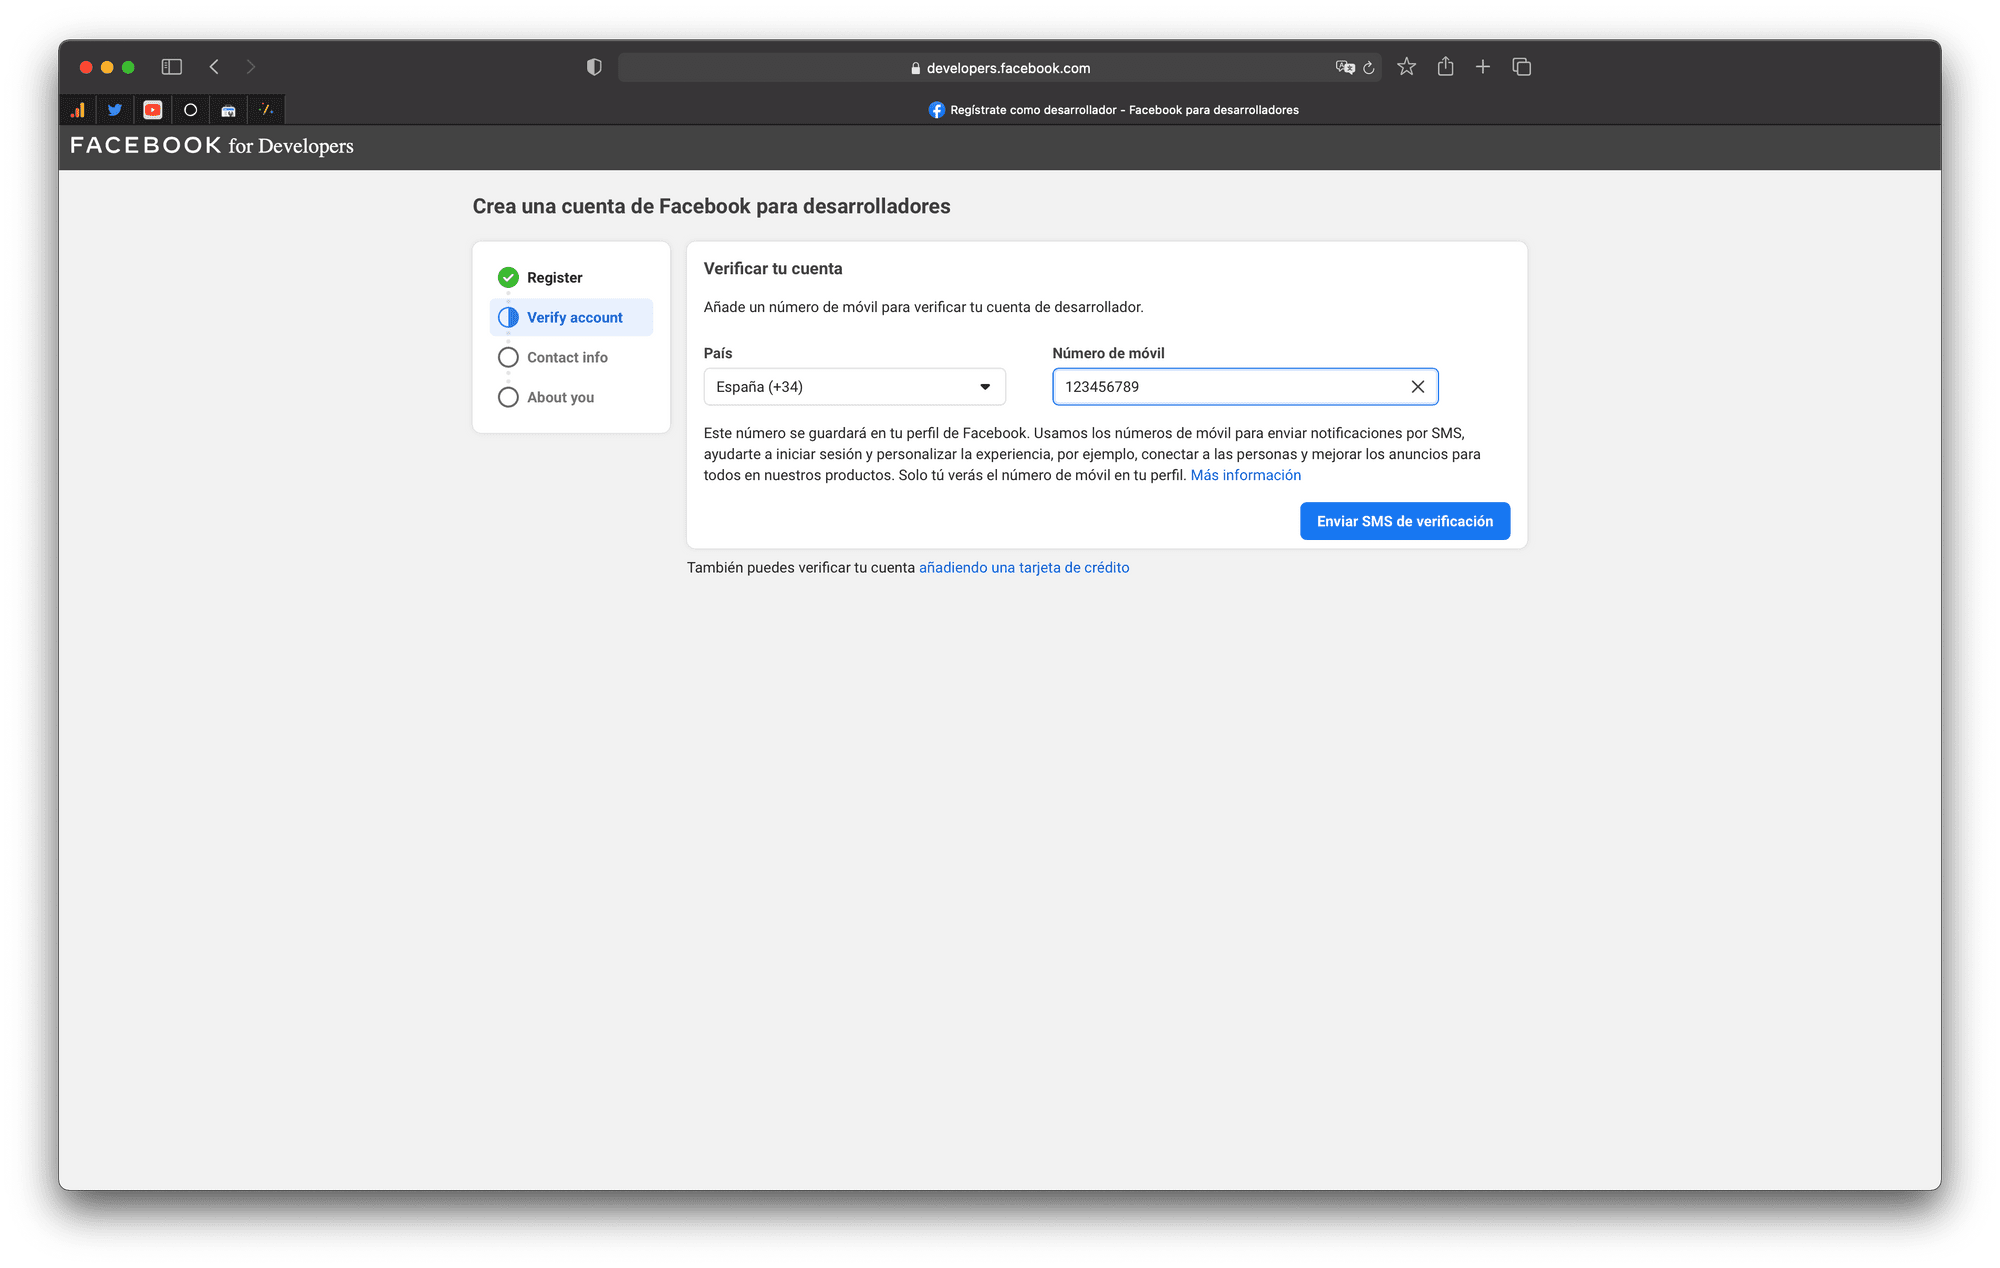
Task: Click the 'Añade un número de móvil' instruction text
Action: click(x=923, y=307)
